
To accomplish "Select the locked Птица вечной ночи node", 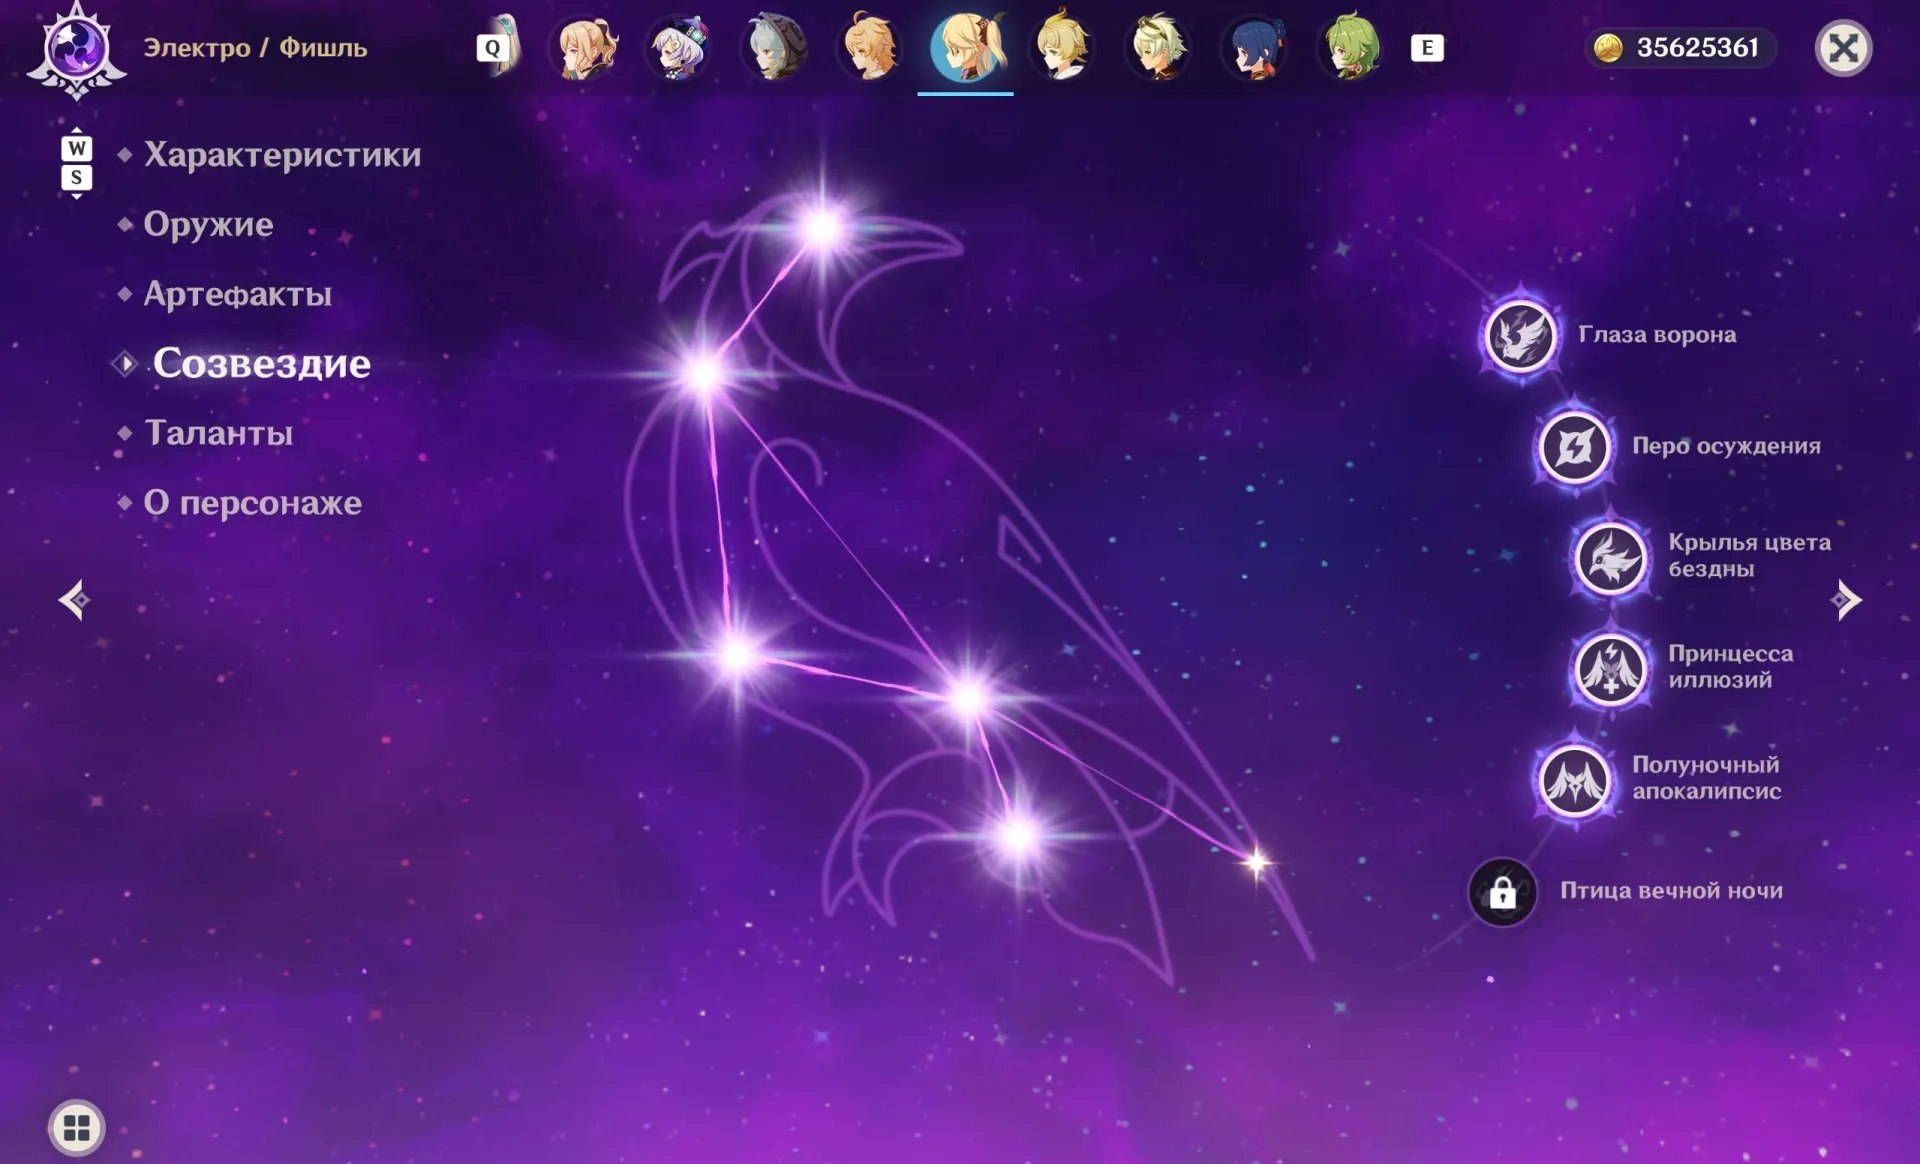I will (x=1502, y=892).
